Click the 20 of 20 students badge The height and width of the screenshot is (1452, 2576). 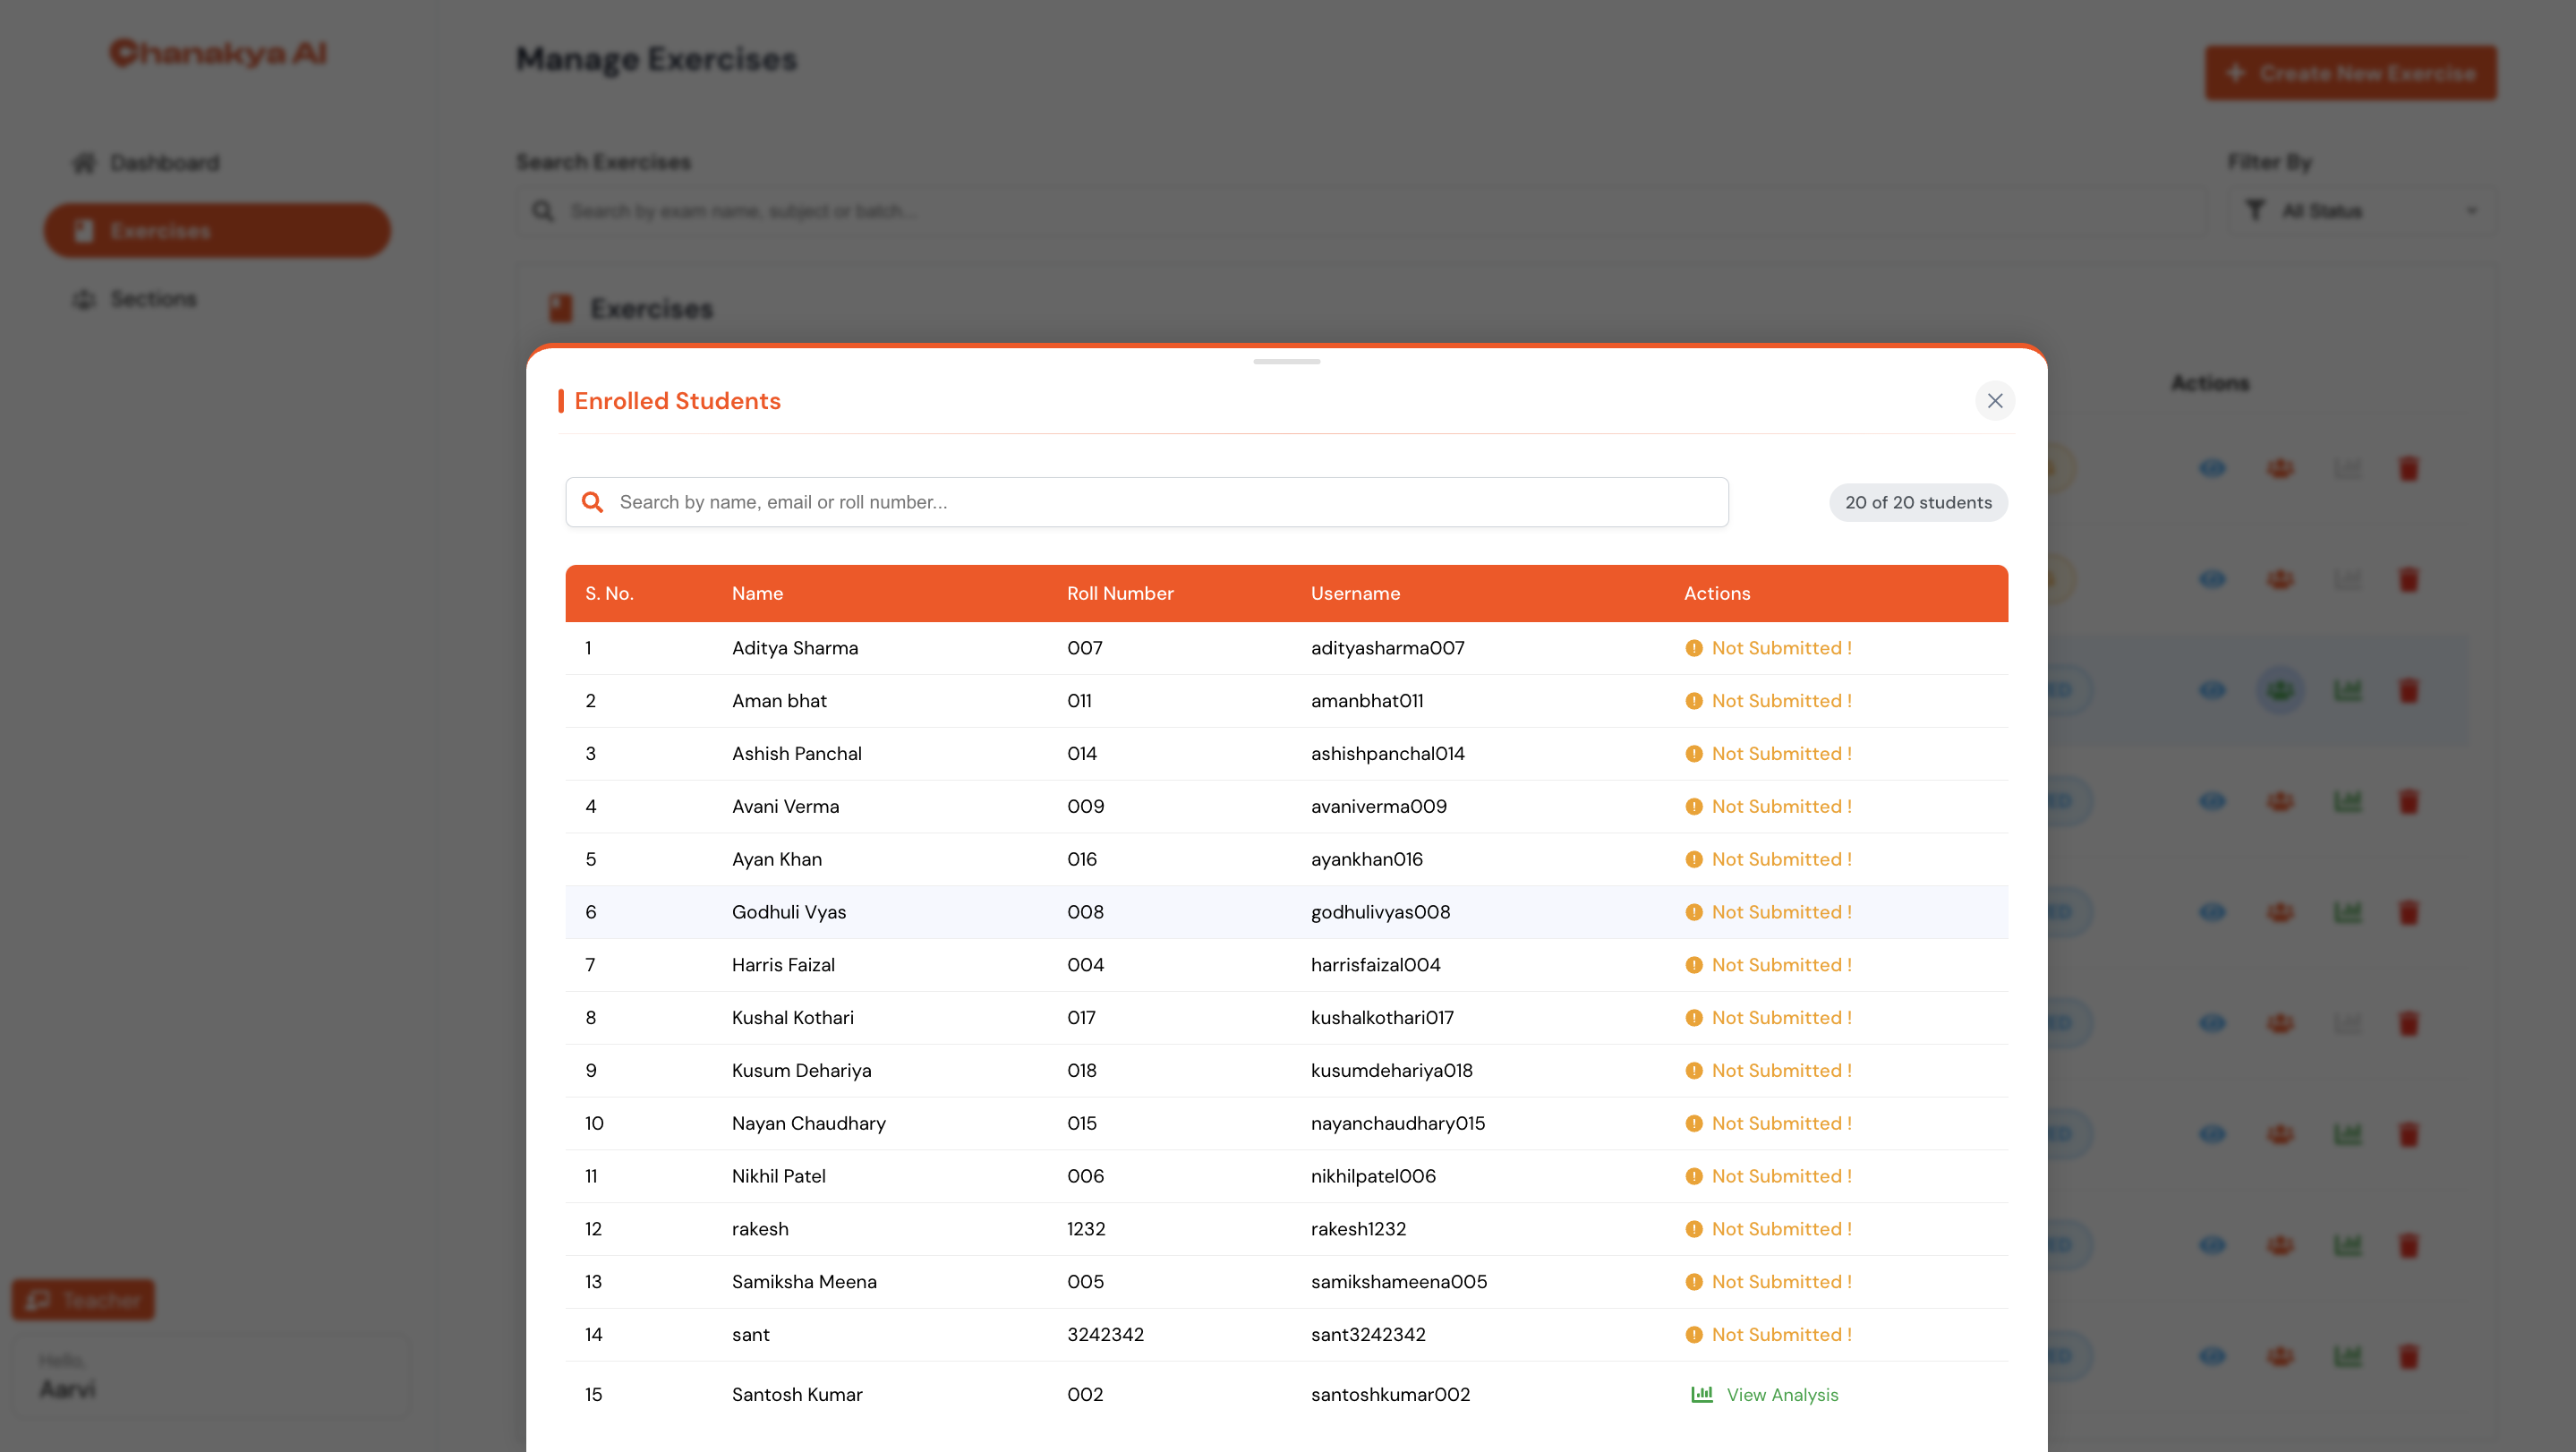[x=1917, y=502]
